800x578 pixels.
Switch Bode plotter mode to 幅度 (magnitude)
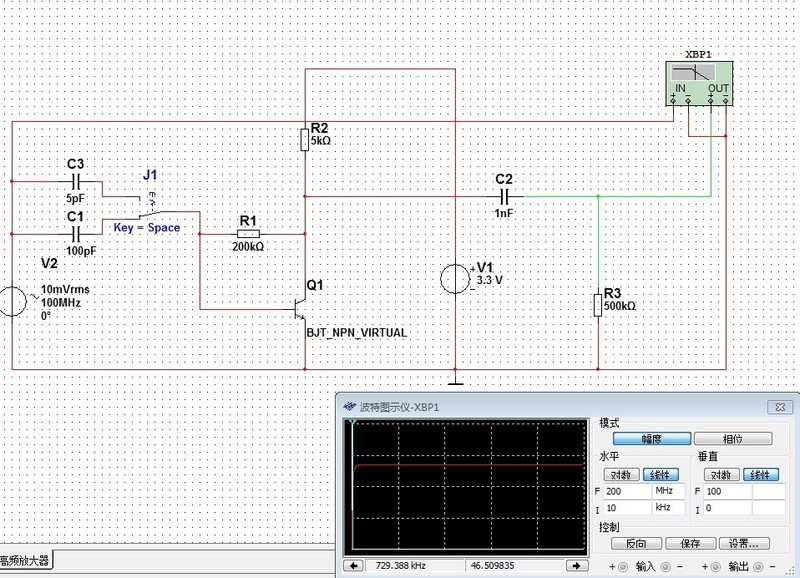click(651, 438)
